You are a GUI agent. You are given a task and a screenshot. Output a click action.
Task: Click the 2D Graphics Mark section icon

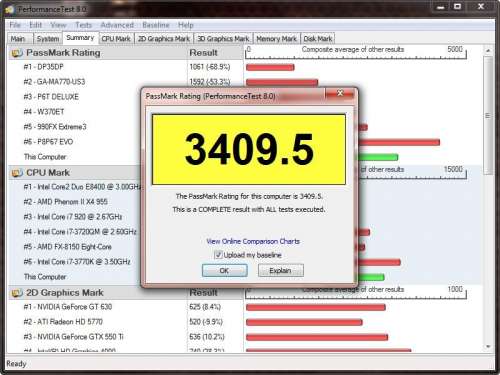click(x=16, y=293)
